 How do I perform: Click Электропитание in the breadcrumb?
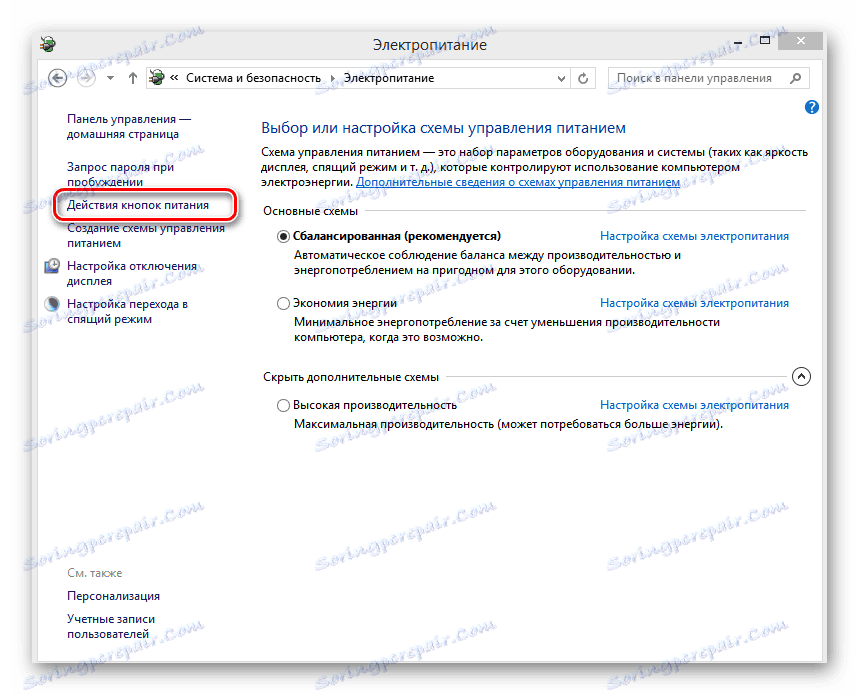[x=389, y=78]
